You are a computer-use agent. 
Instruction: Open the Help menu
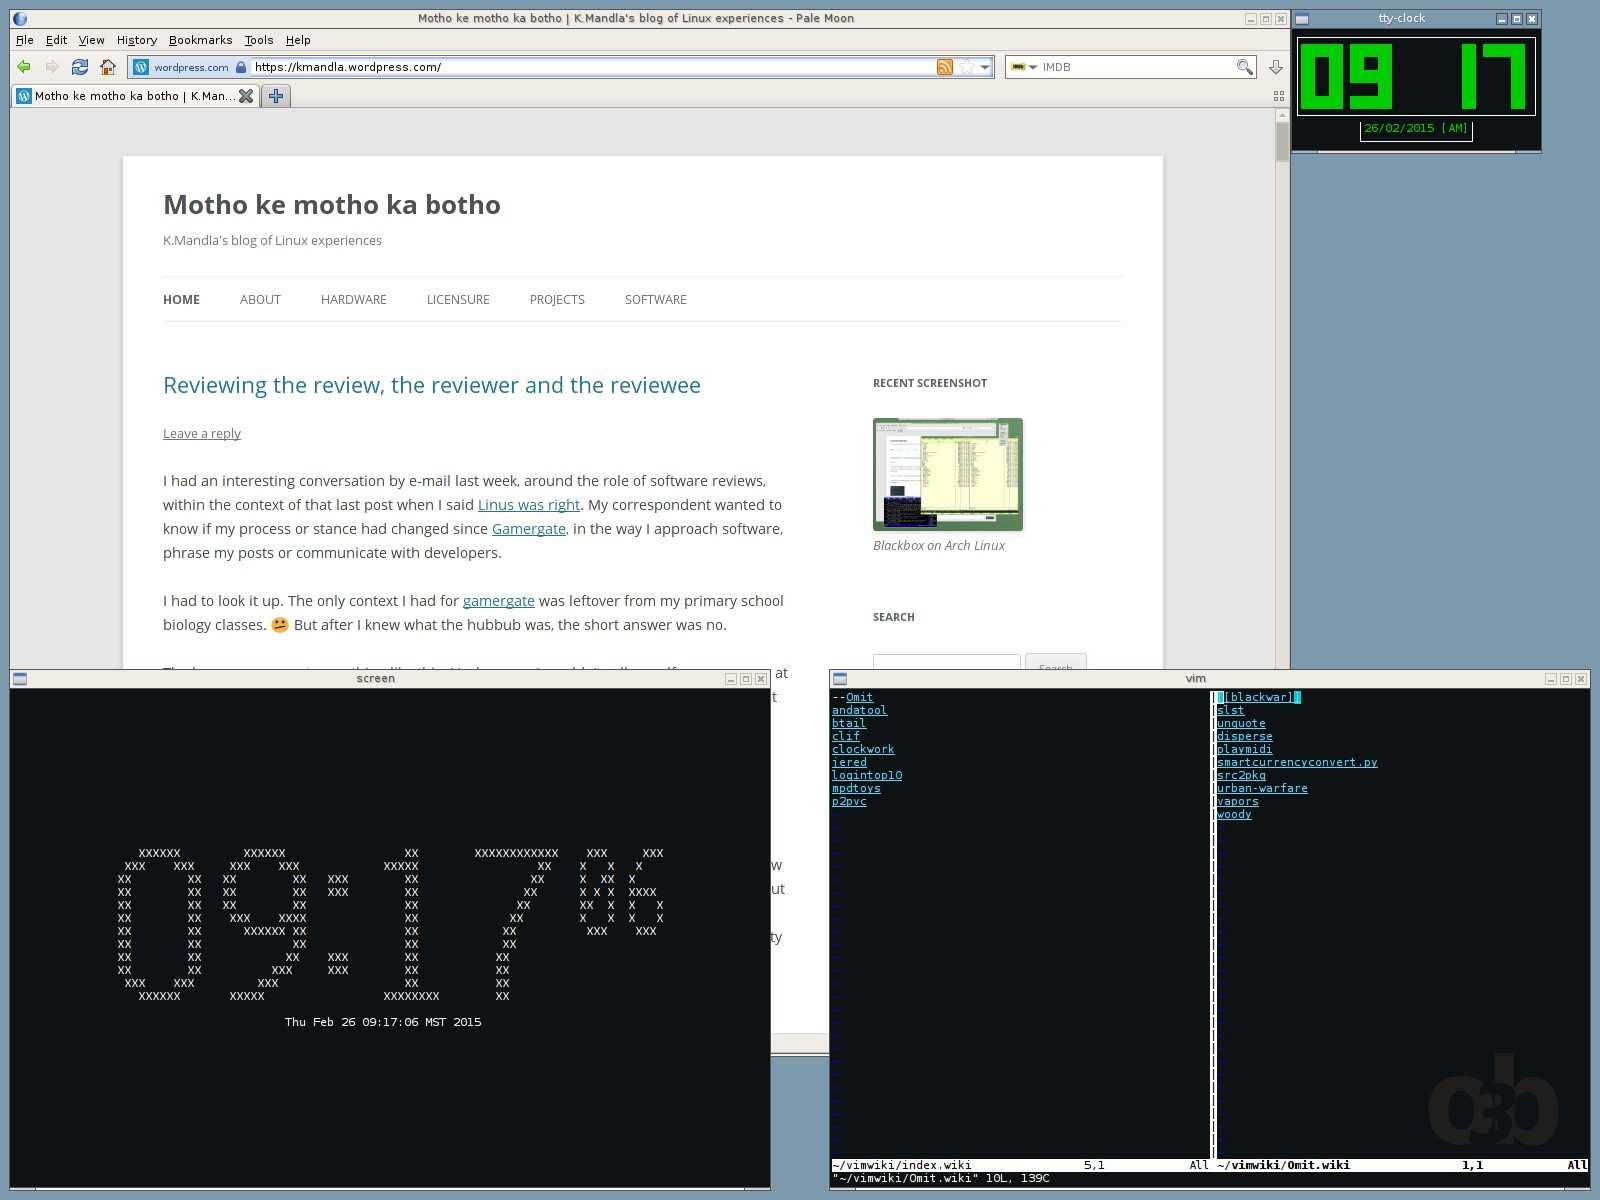[298, 40]
